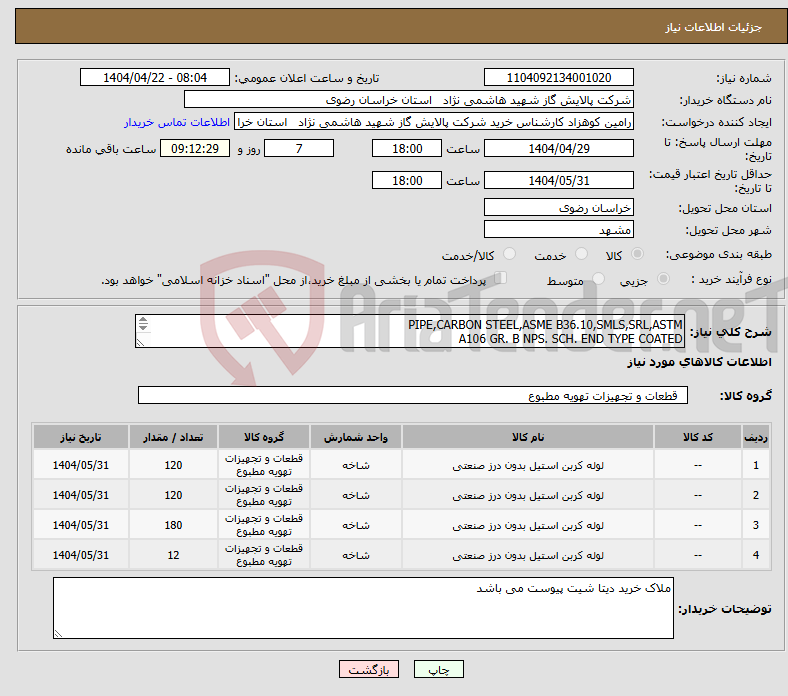Click quantity 180 in row 3

click(173, 525)
